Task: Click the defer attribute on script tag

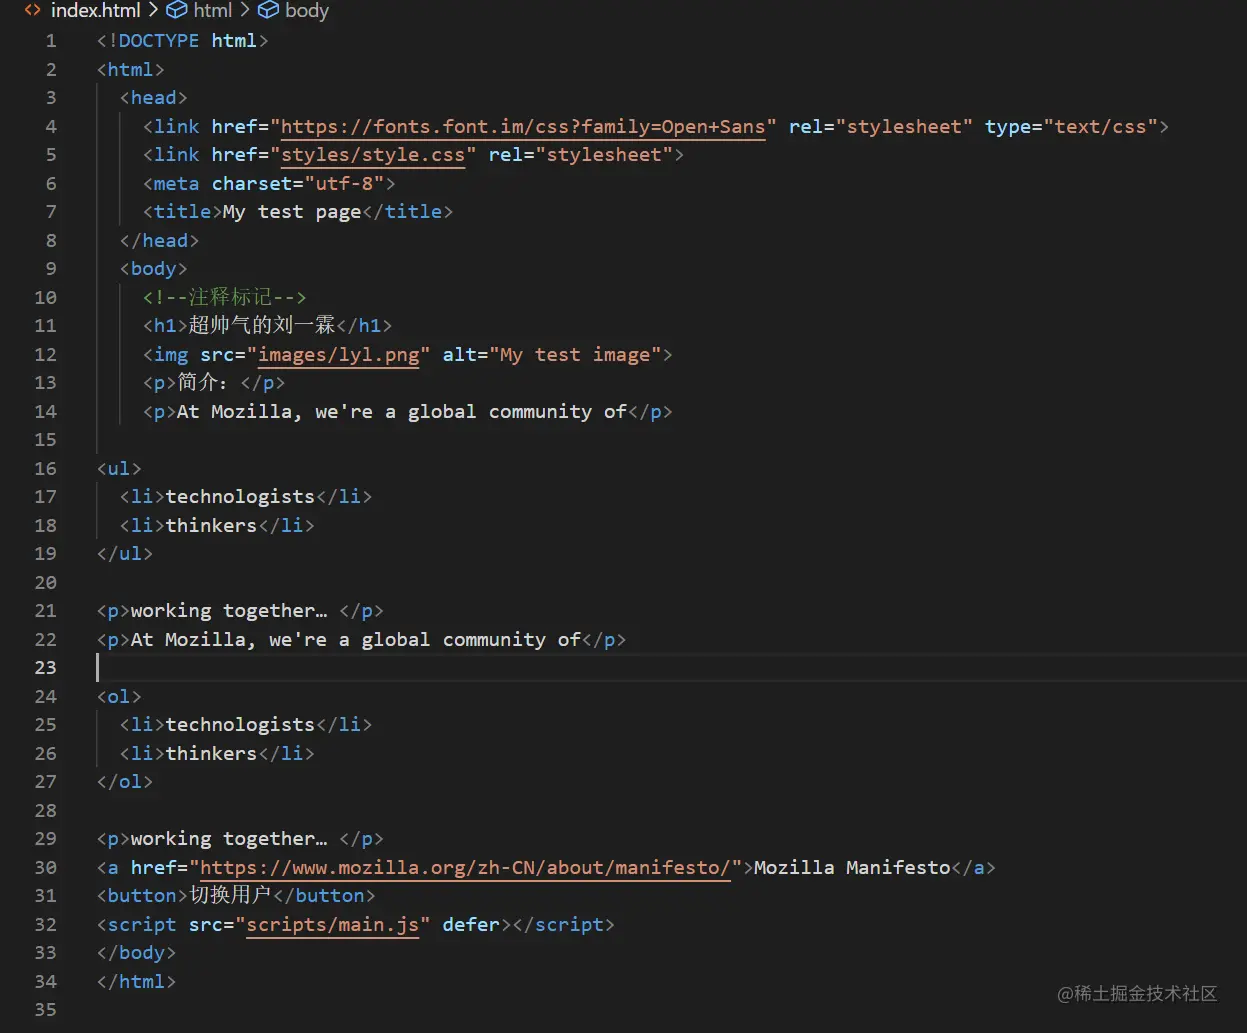Action: (471, 925)
